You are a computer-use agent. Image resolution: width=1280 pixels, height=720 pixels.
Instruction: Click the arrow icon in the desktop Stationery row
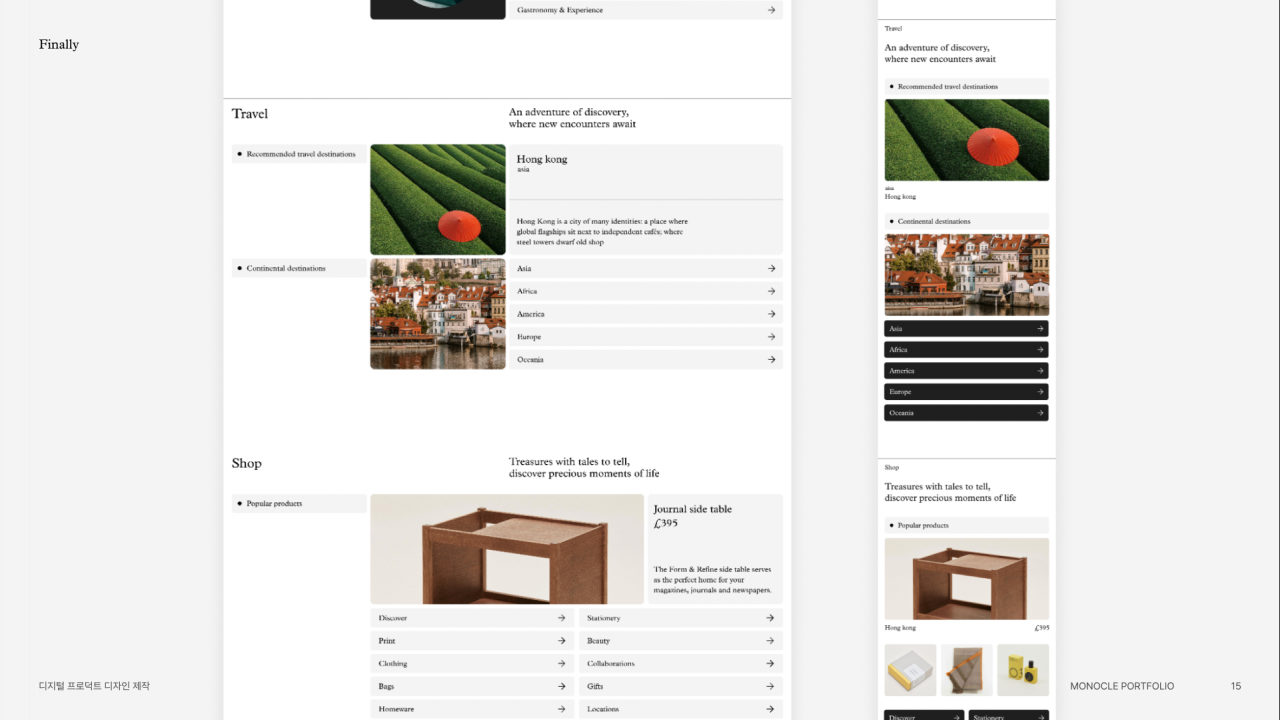770,618
